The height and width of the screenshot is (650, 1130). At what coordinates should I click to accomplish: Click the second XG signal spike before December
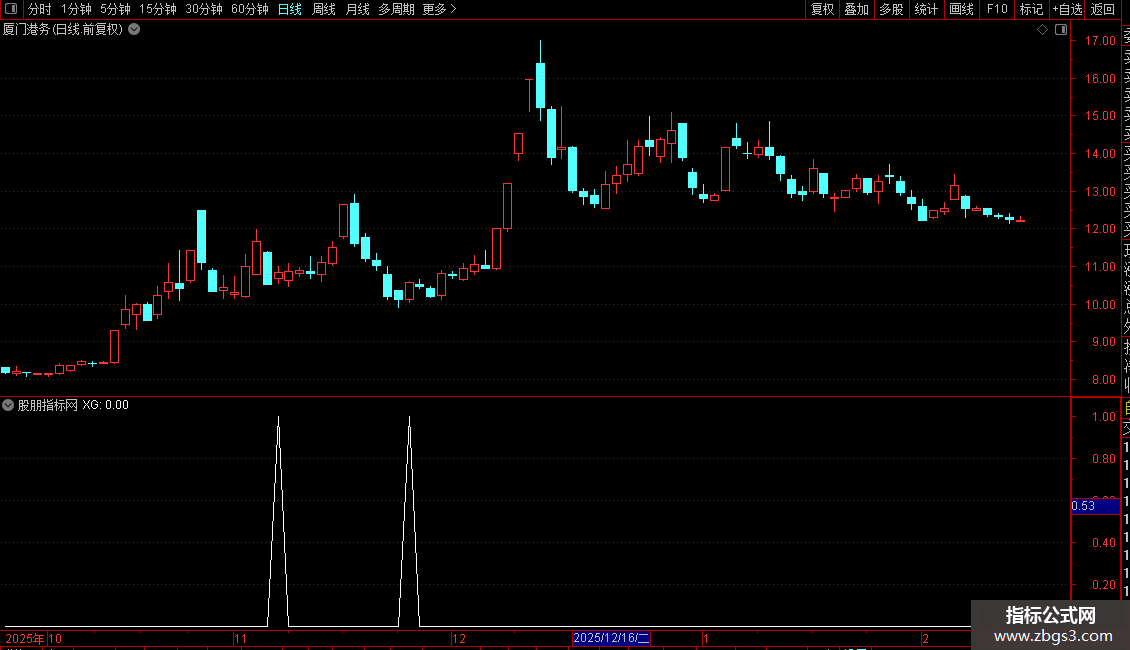point(409,521)
